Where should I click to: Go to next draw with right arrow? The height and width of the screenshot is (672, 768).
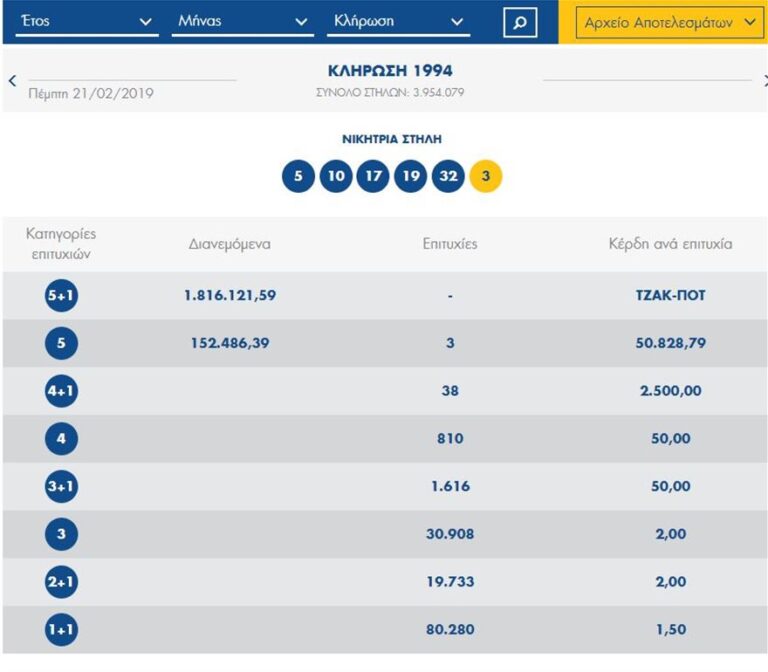pyautogui.click(x=762, y=81)
